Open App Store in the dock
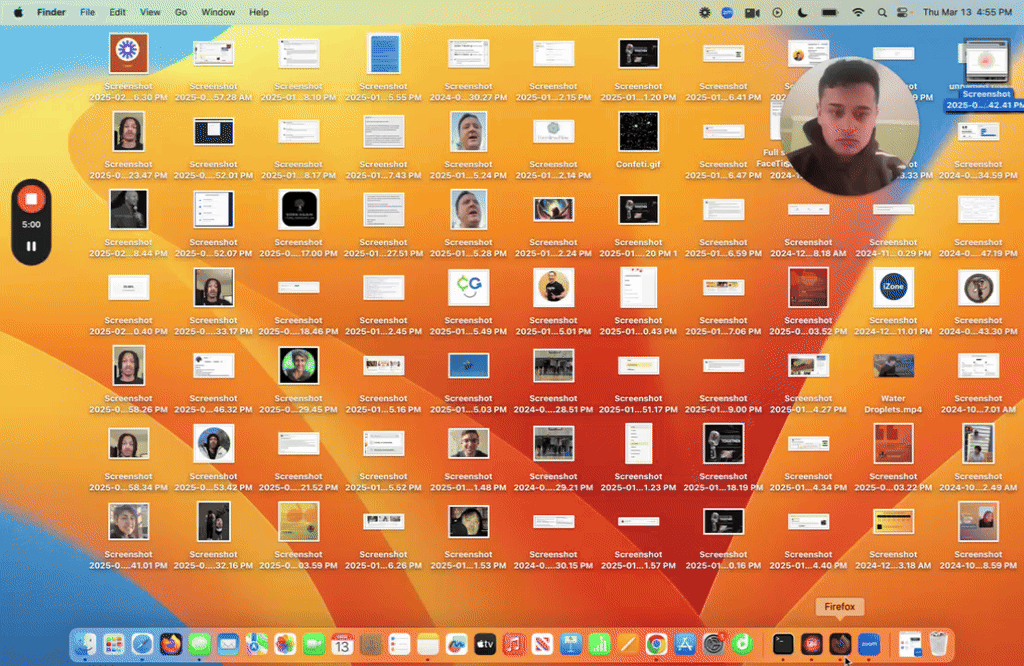This screenshot has width=1024, height=666. 685,644
